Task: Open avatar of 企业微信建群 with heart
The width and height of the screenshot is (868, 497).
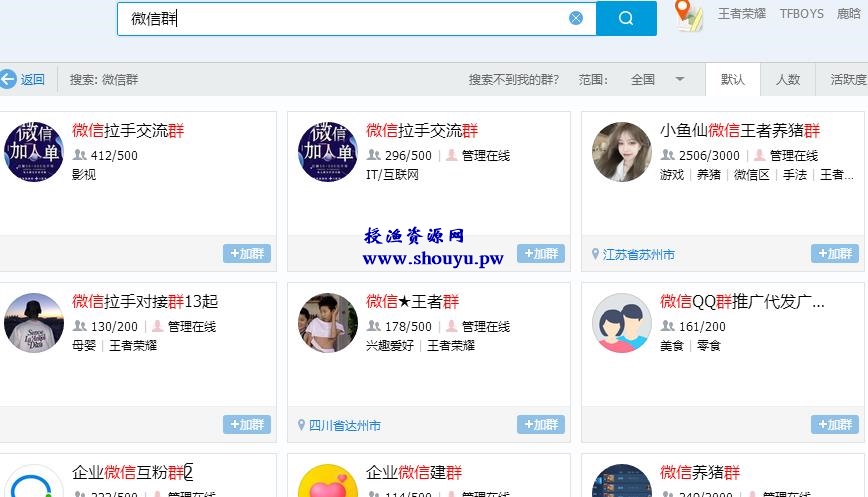Action: pyautogui.click(x=328, y=480)
